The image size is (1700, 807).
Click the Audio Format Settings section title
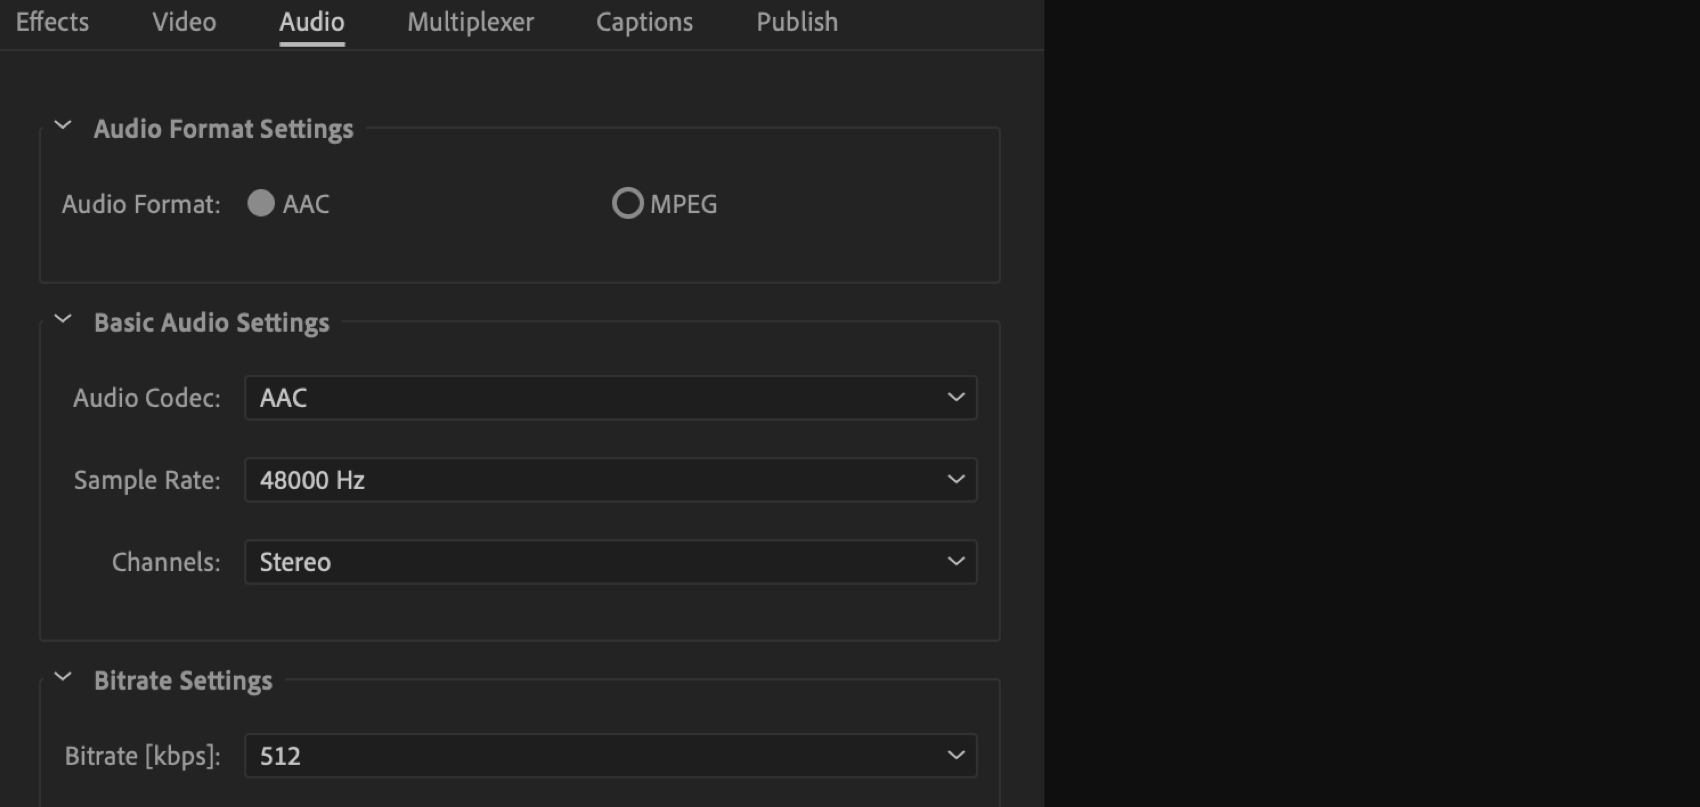223,129
